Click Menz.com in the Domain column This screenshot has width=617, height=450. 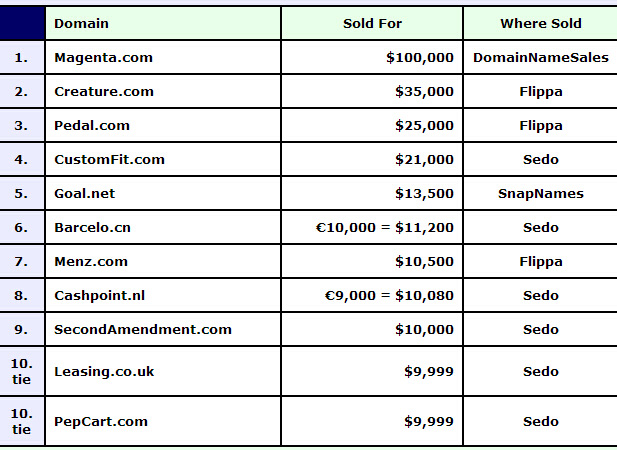coord(91,262)
